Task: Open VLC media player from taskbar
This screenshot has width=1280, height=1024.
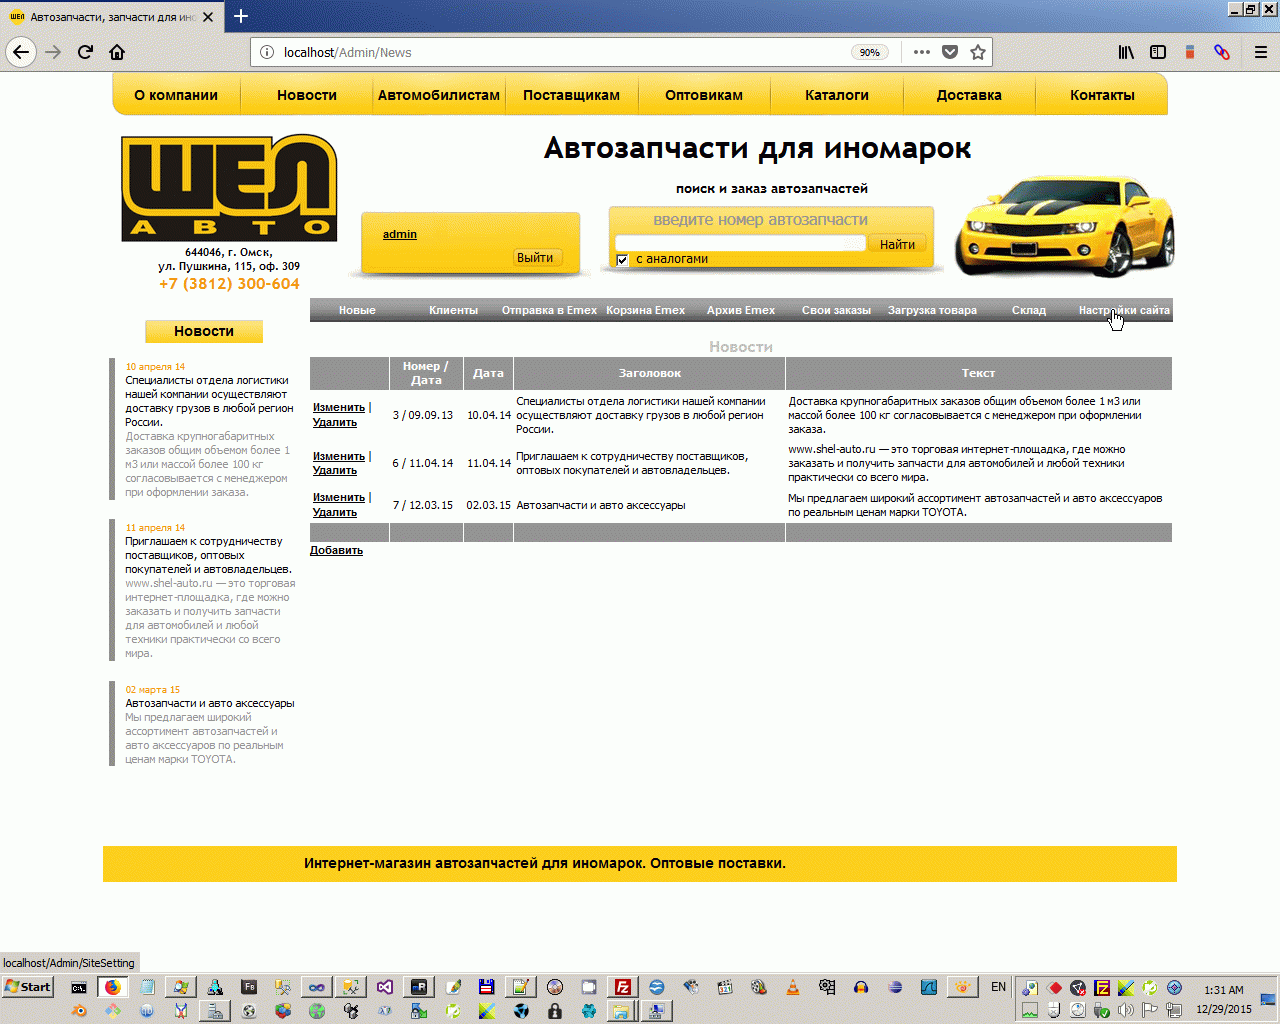Action: [x=793, y=987]
